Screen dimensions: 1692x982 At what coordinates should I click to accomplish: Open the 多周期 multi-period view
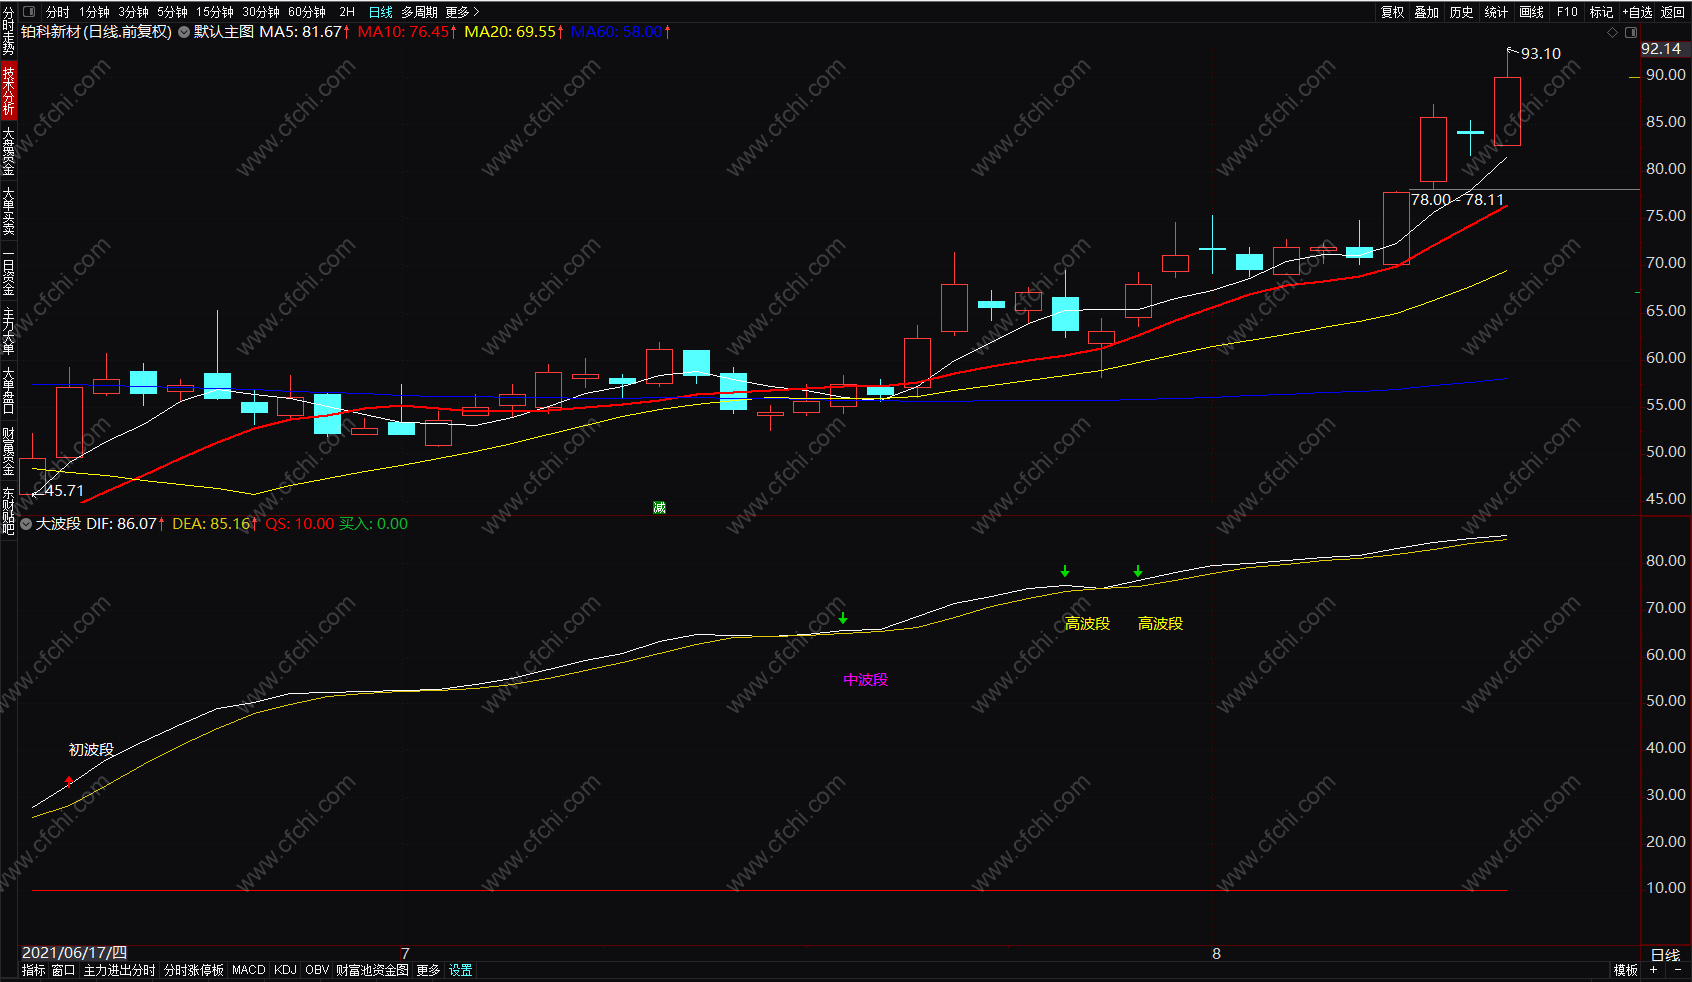[x=419, y=12]
